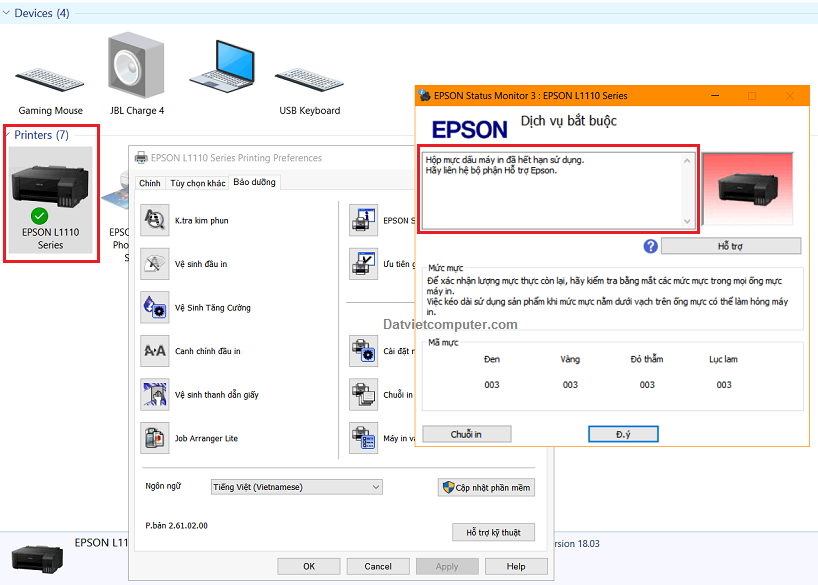Start Vệ Sinh Tăng Cường power cleaning icon
Viewport: 818px width, 585px height.
pos(155,307)
